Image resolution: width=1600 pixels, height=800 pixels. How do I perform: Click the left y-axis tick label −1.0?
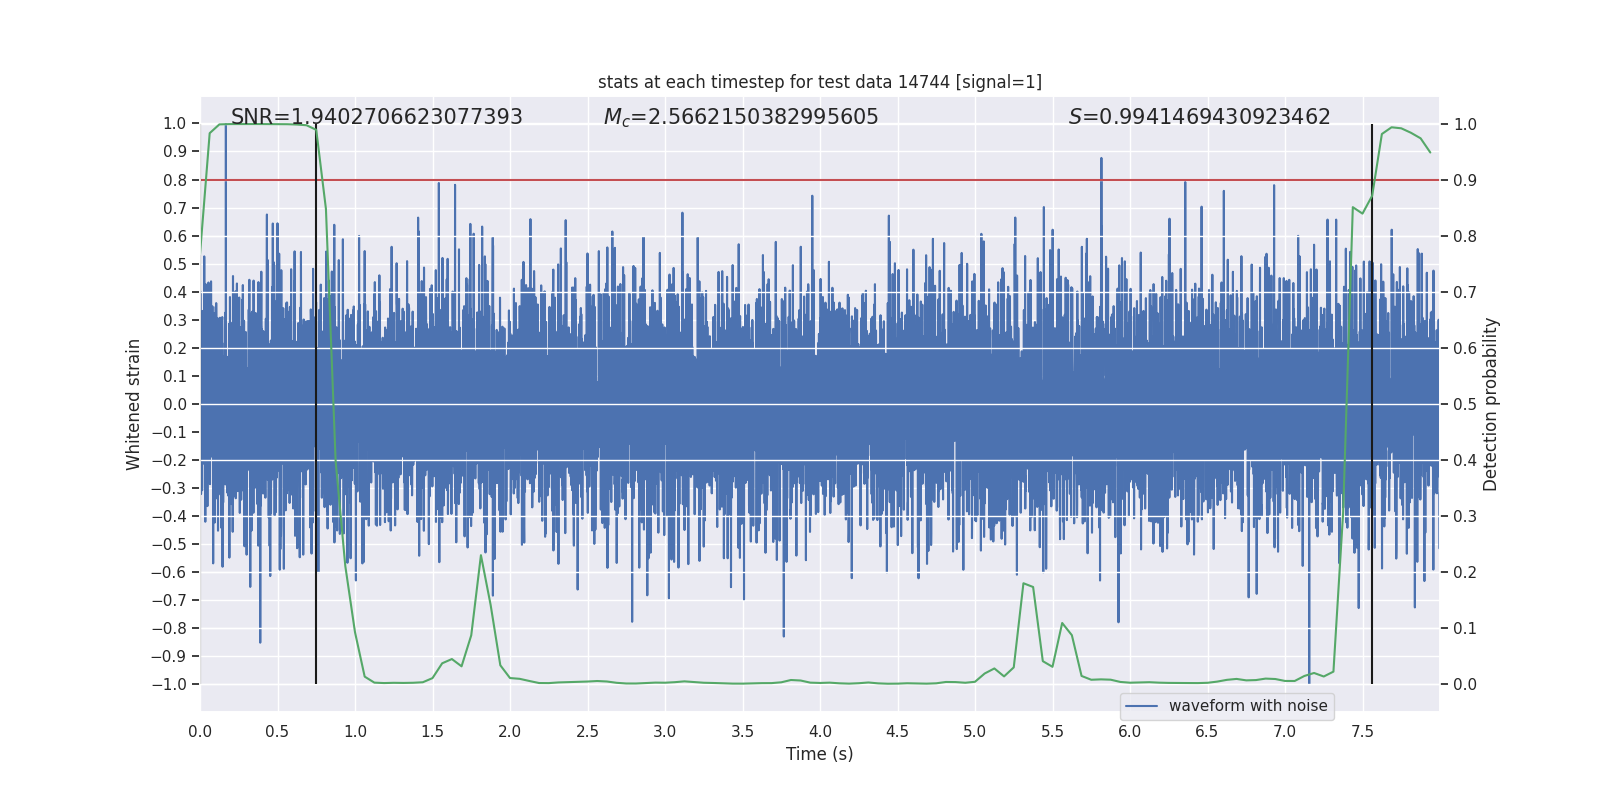click(169, 684)
